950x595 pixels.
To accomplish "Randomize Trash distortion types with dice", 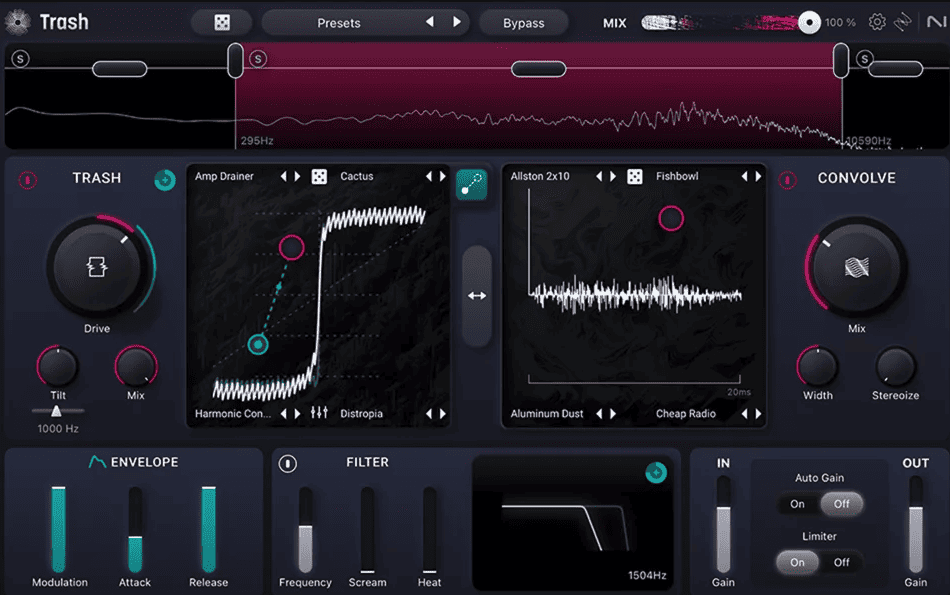I will pyautogui.click(x=319, y=177).
